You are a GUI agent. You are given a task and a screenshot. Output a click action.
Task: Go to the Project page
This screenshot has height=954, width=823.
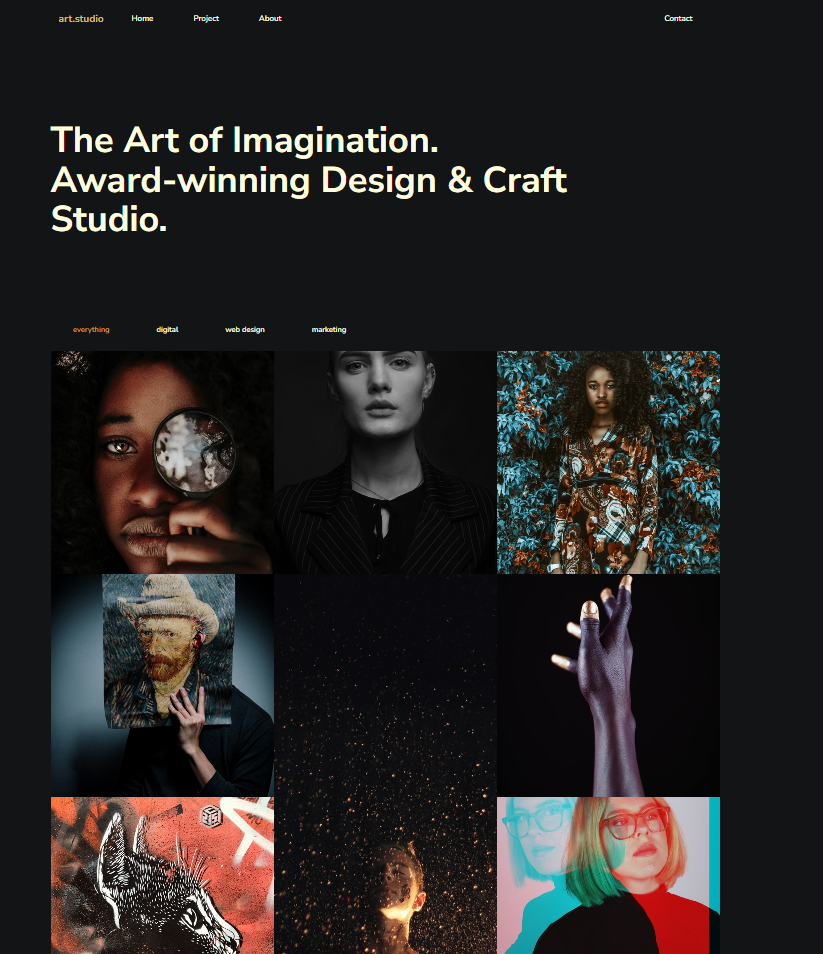point(206,18)
